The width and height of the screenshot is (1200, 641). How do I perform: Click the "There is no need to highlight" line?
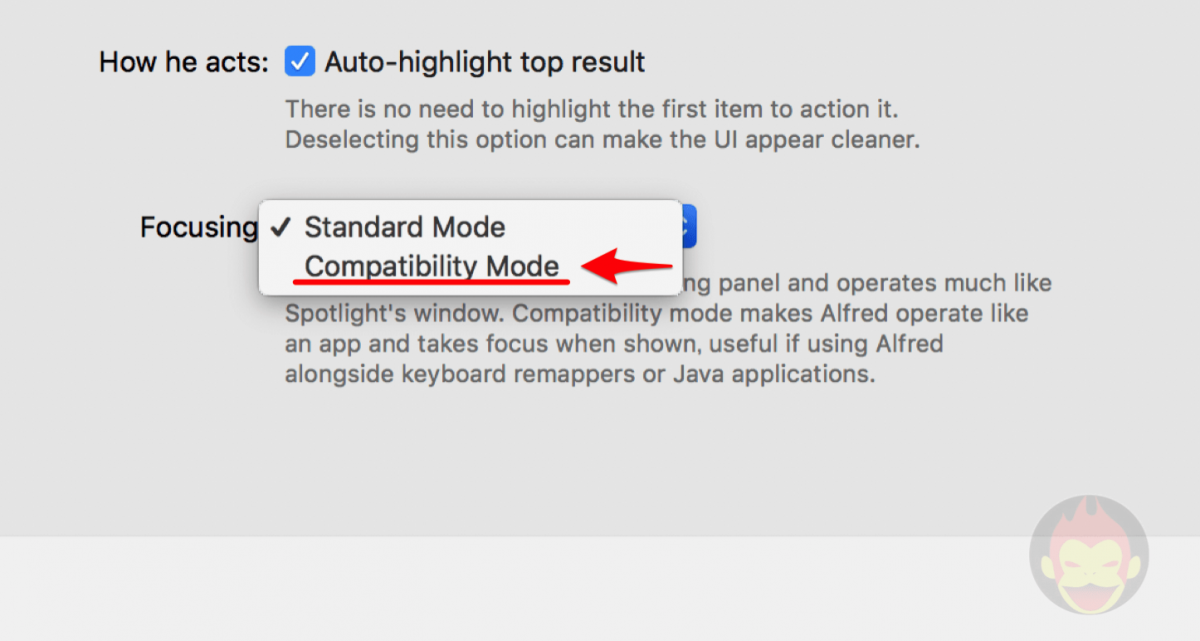point(599,109)
